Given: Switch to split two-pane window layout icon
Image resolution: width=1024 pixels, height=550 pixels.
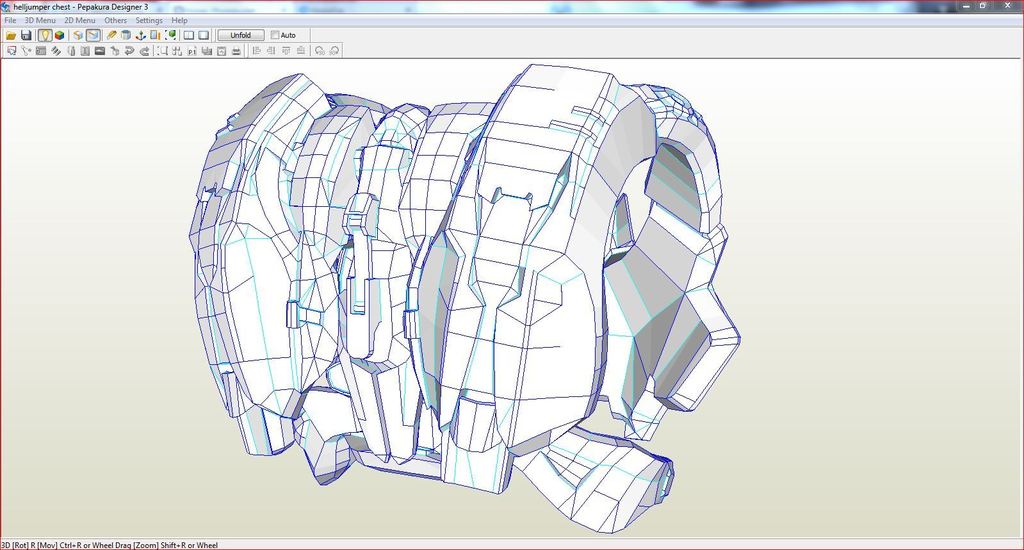Looking at the screenshot, I should coord(188,35).
